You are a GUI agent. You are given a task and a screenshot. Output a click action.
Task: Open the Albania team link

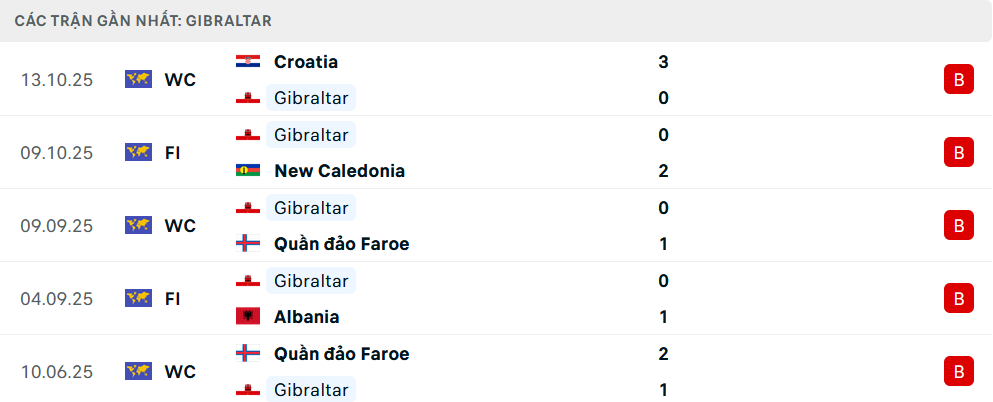coord(306,317)
